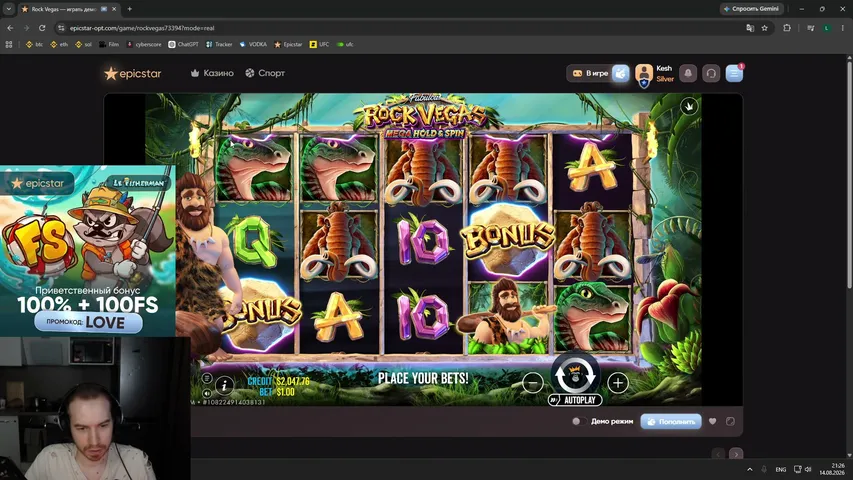Open the Kesh profile avatar
This screenshot has height=480, width=853.
[644, 74]
